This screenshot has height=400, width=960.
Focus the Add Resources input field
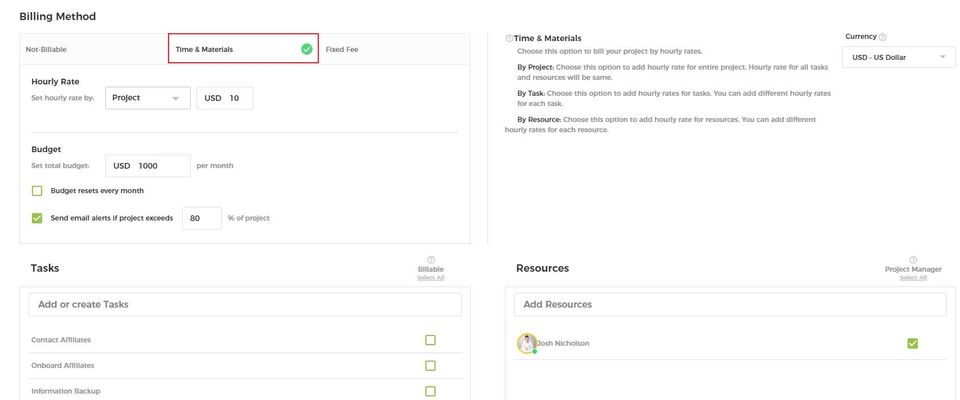pos(730,304)
